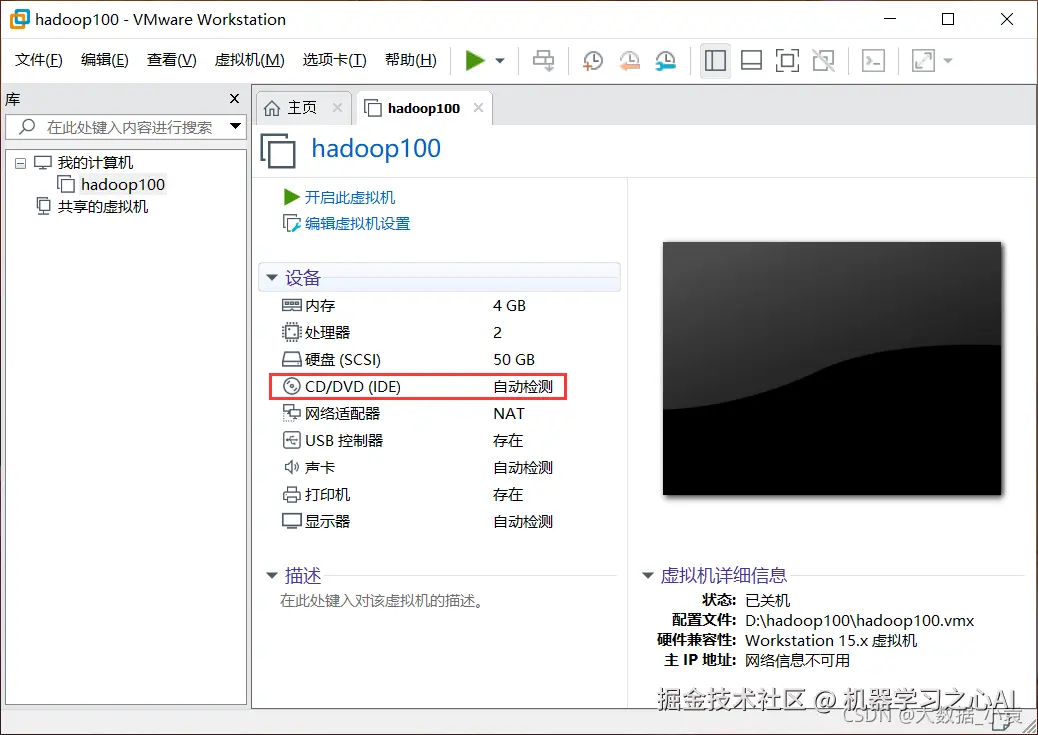Click the large hadoop100 VM title heading
Image resolution: width=1038 pixels, height=735 pixels.
[x=375, y=148]
